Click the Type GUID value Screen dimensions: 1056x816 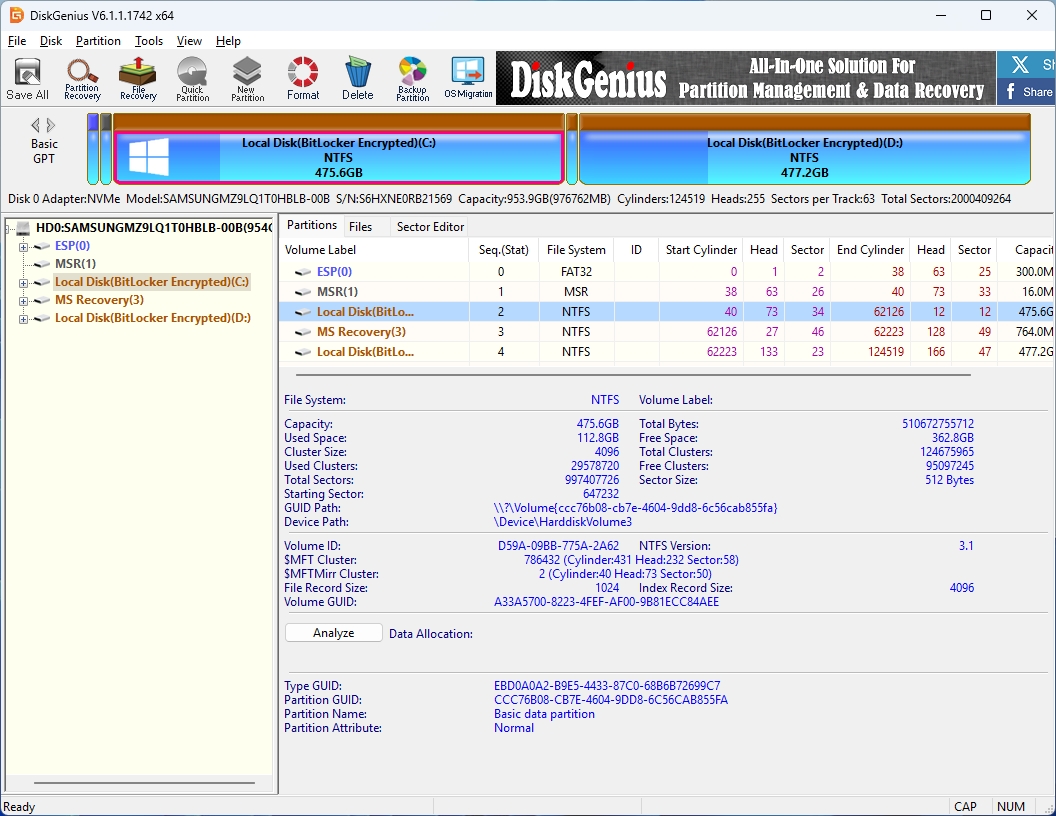coord(607,686)
